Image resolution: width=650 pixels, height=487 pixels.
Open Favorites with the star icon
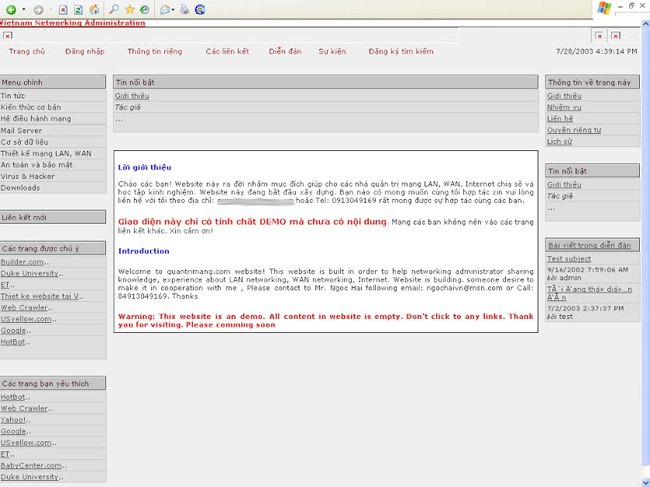pos(129,9)
